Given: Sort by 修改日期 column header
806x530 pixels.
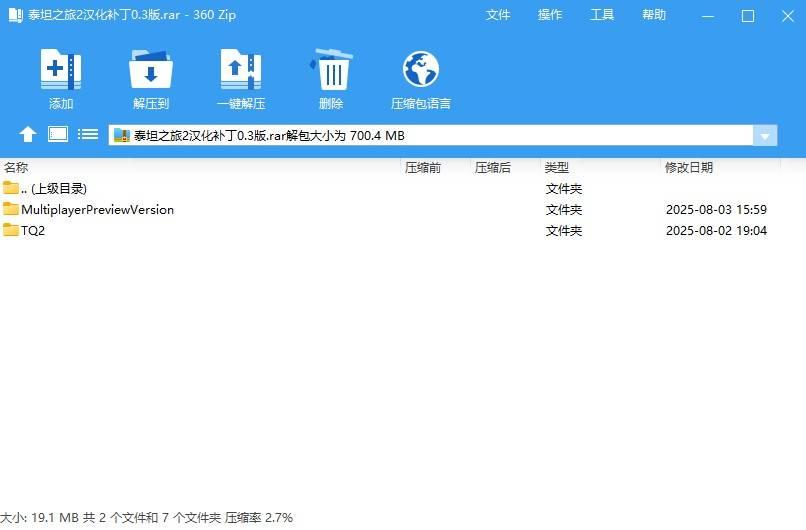Looking at the screenshot, I should (x=688, y=168).
